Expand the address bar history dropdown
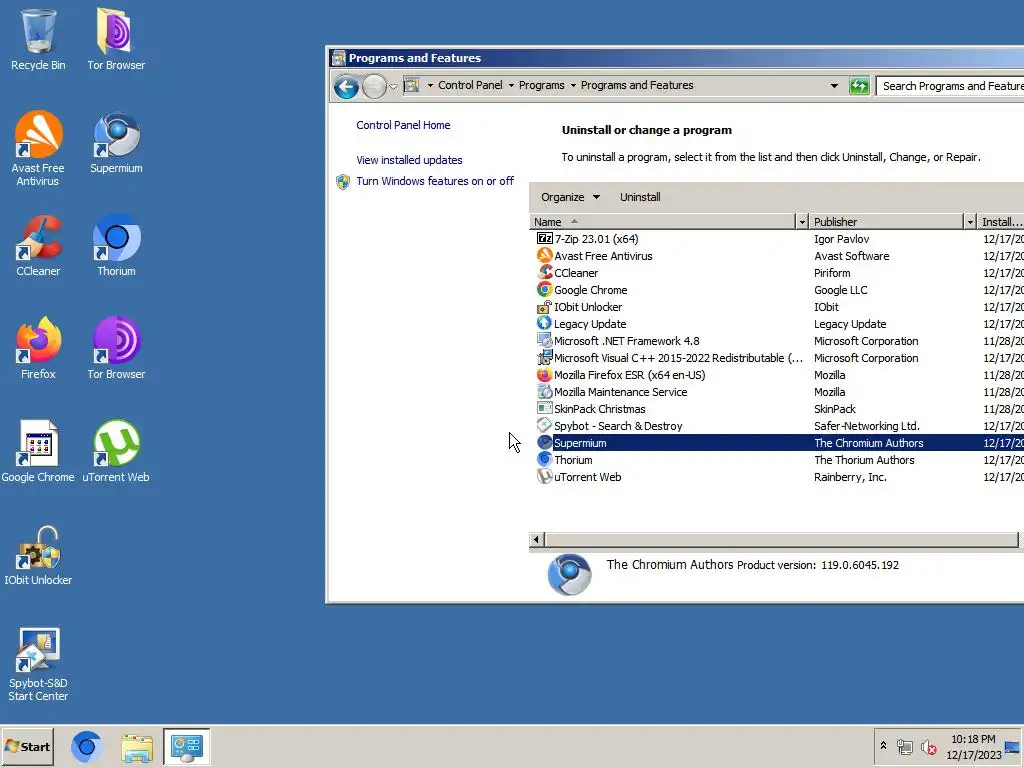This screenshot has width=1024, height=768. pos(834,86)
